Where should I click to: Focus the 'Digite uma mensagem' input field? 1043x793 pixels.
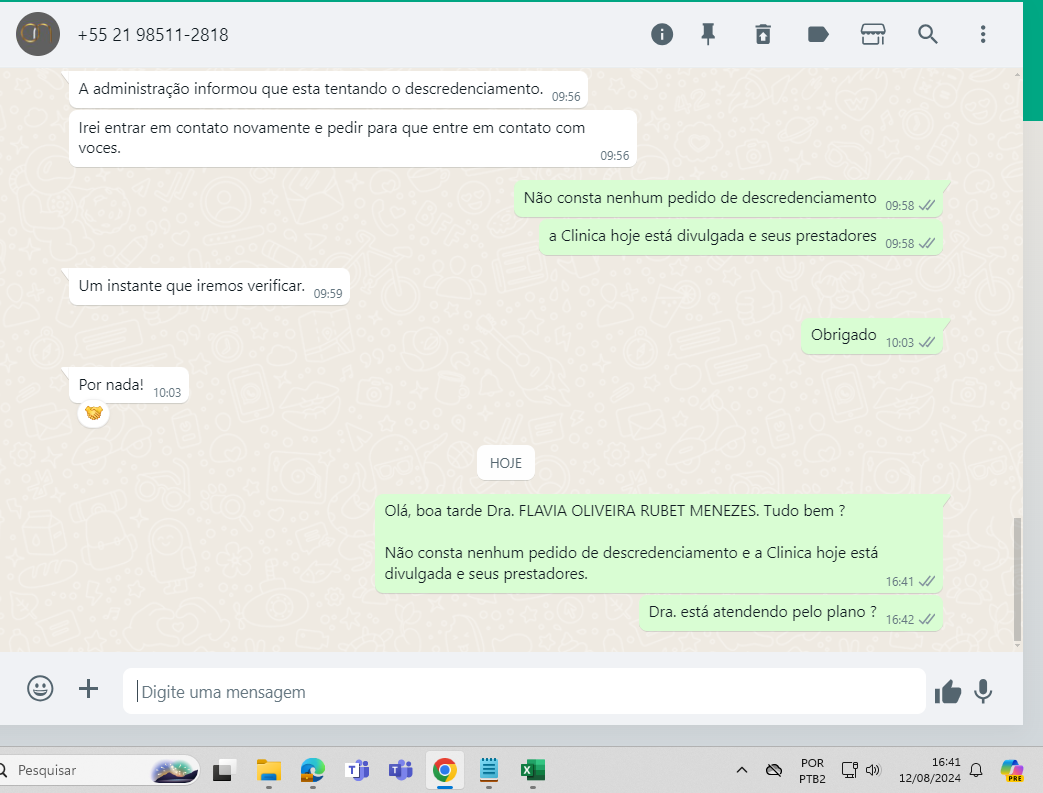click(524, 691)
